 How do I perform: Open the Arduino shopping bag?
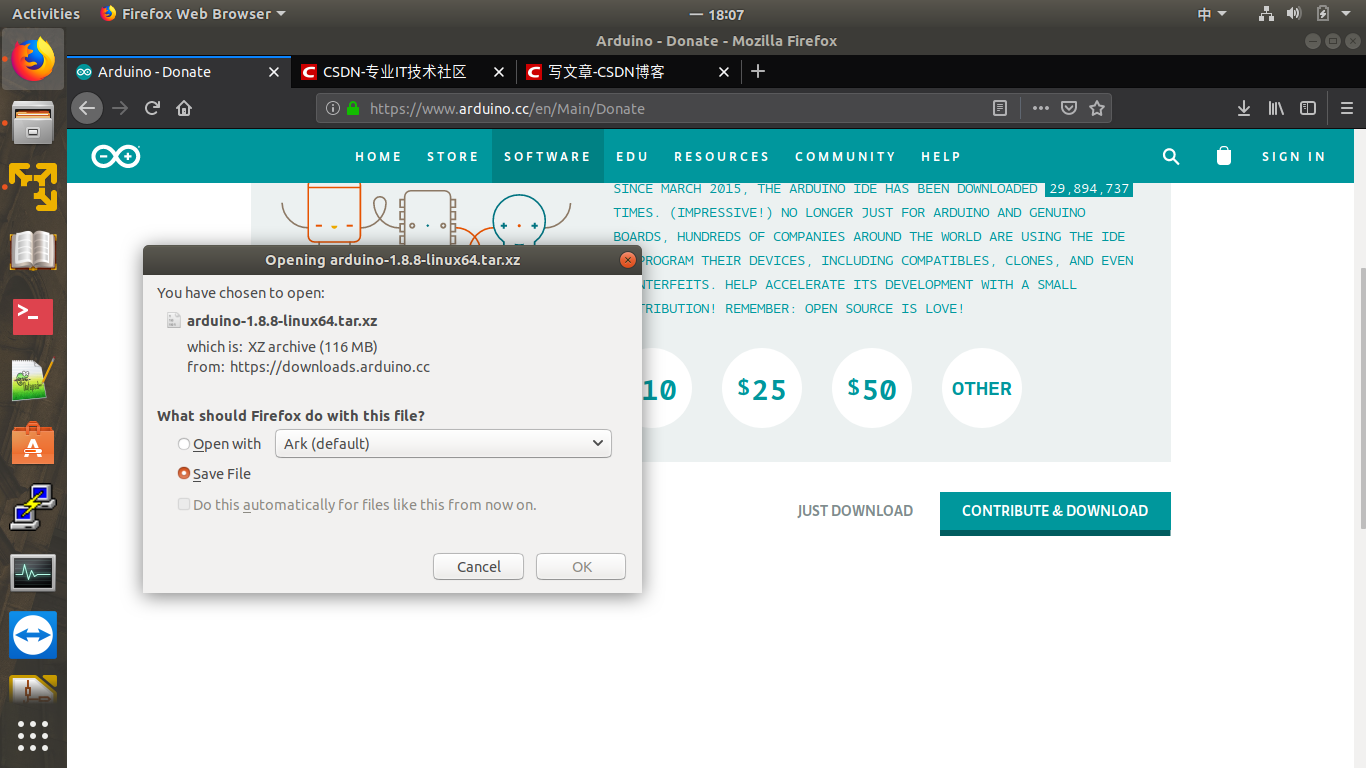(1223, 156)
